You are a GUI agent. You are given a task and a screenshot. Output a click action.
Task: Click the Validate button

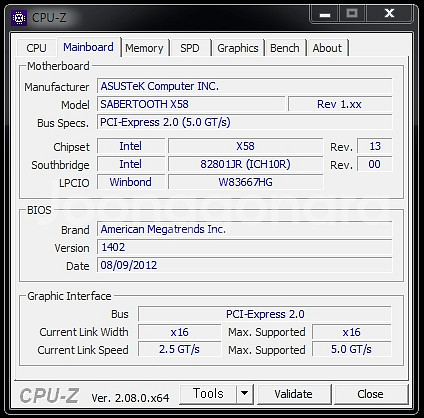(294, 394)
